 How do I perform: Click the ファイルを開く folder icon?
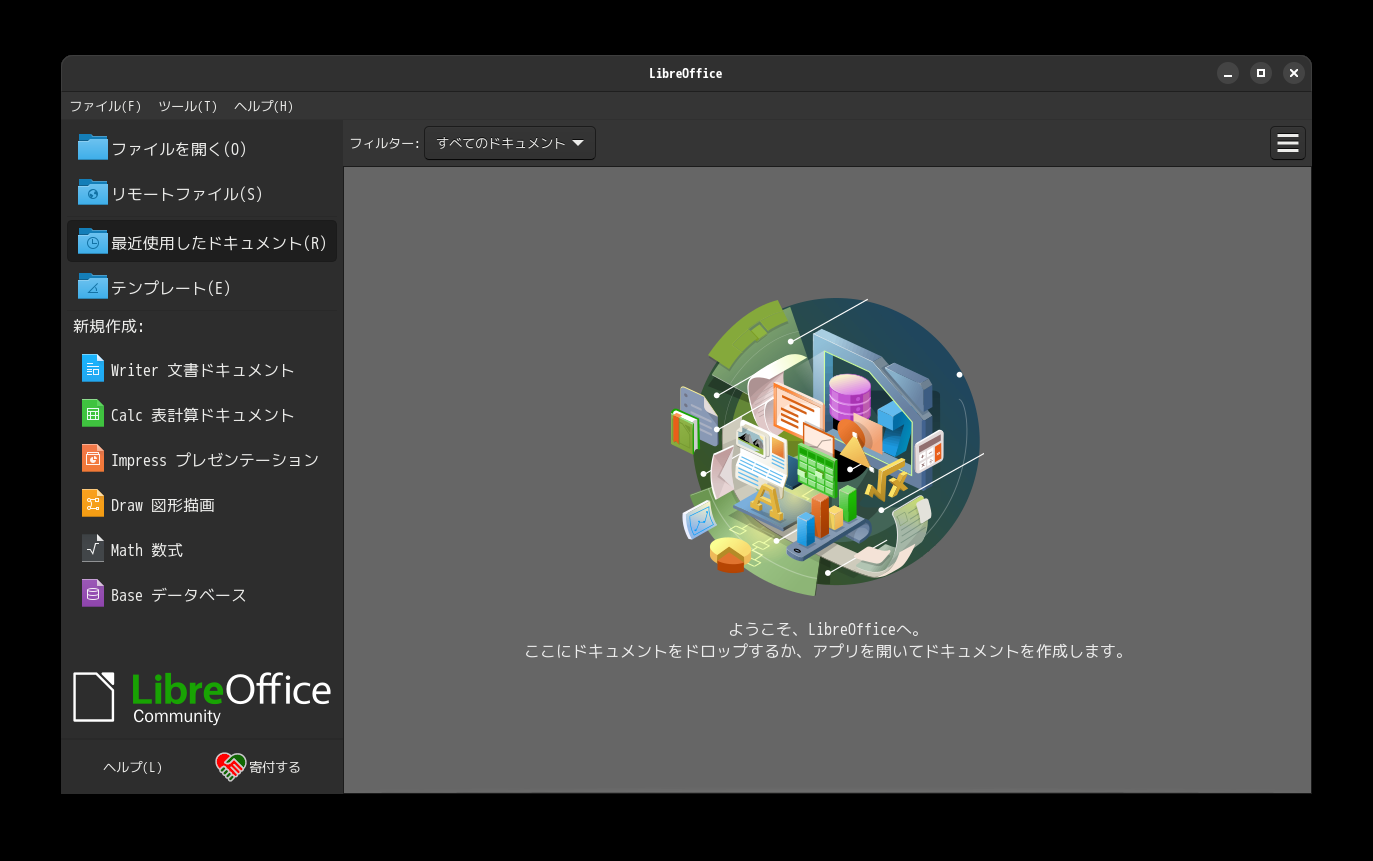click(x=93, y=148)
